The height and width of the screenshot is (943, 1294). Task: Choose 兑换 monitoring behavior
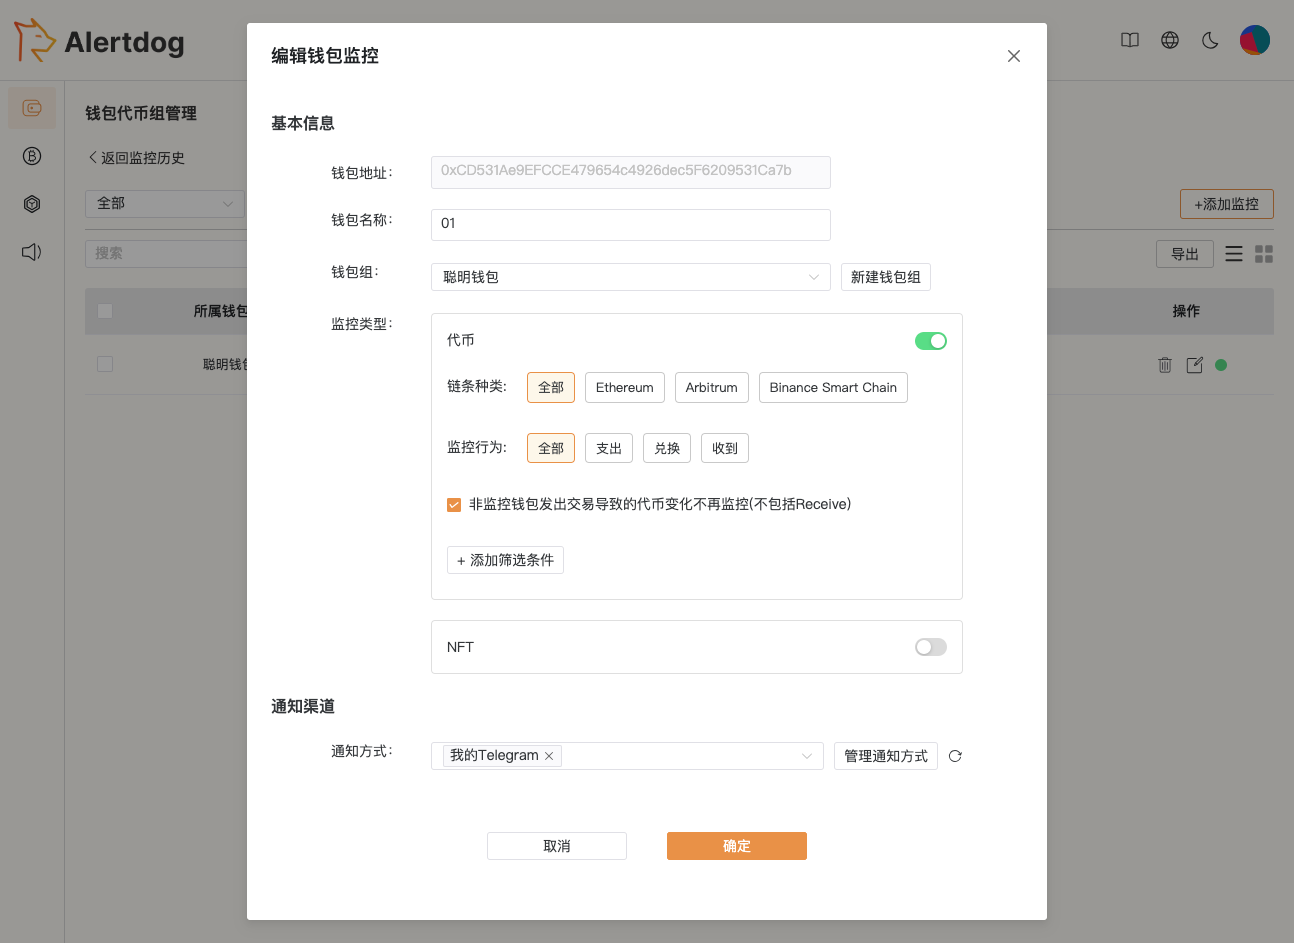[667, 448]
